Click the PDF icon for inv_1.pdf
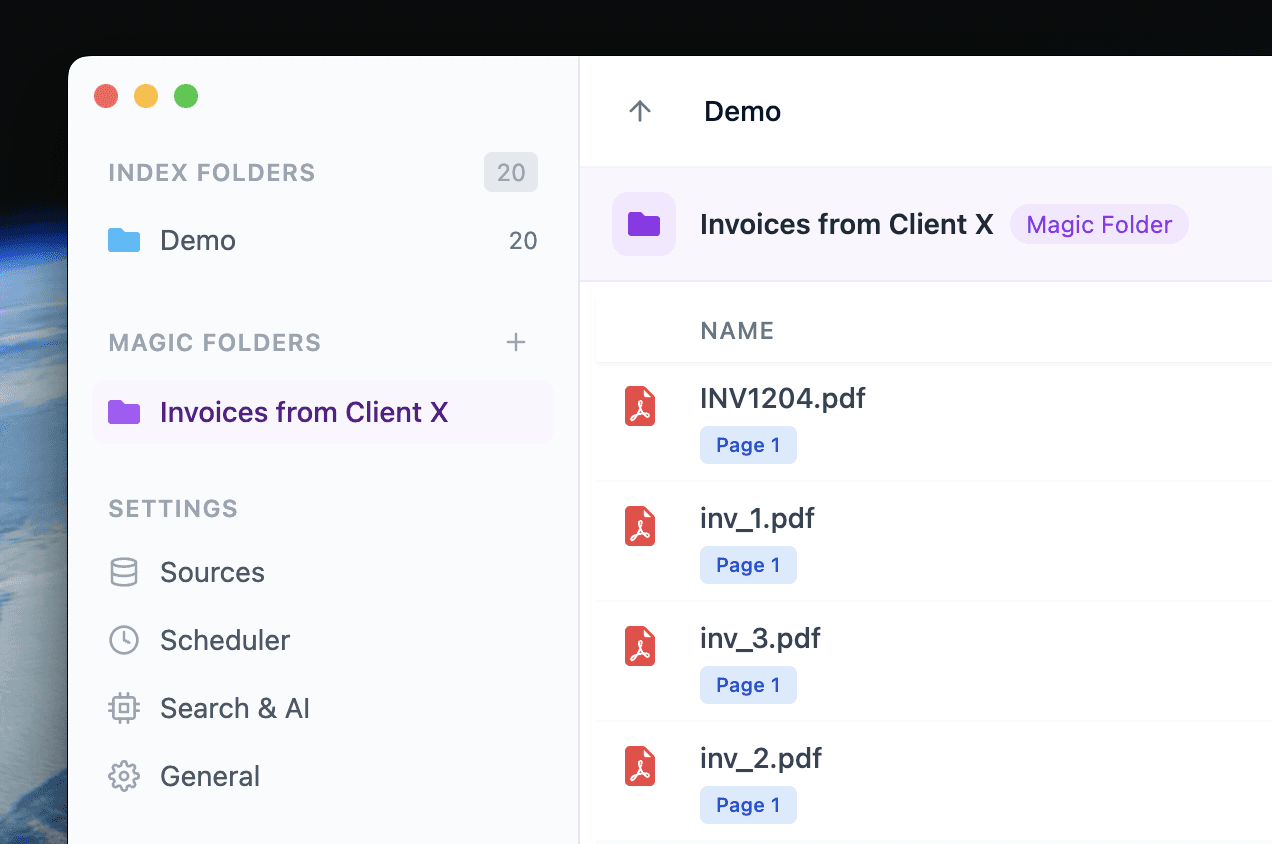Image resolution: width=1272 pixels, height=844 pixels. (x=640, y=526)
